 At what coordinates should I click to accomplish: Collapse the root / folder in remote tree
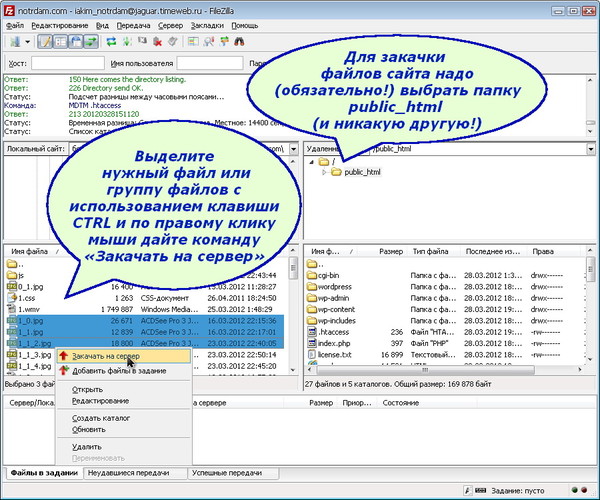[x=311, y=161]
